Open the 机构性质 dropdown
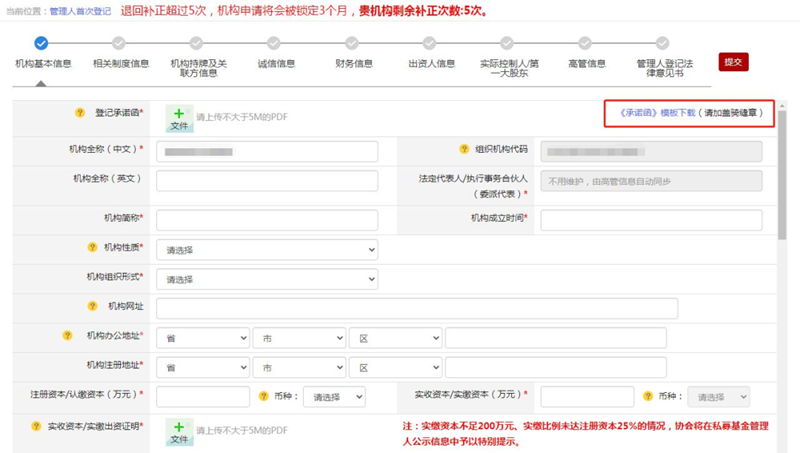Viewport: 800px width, 453px height. tap(267, 250)
